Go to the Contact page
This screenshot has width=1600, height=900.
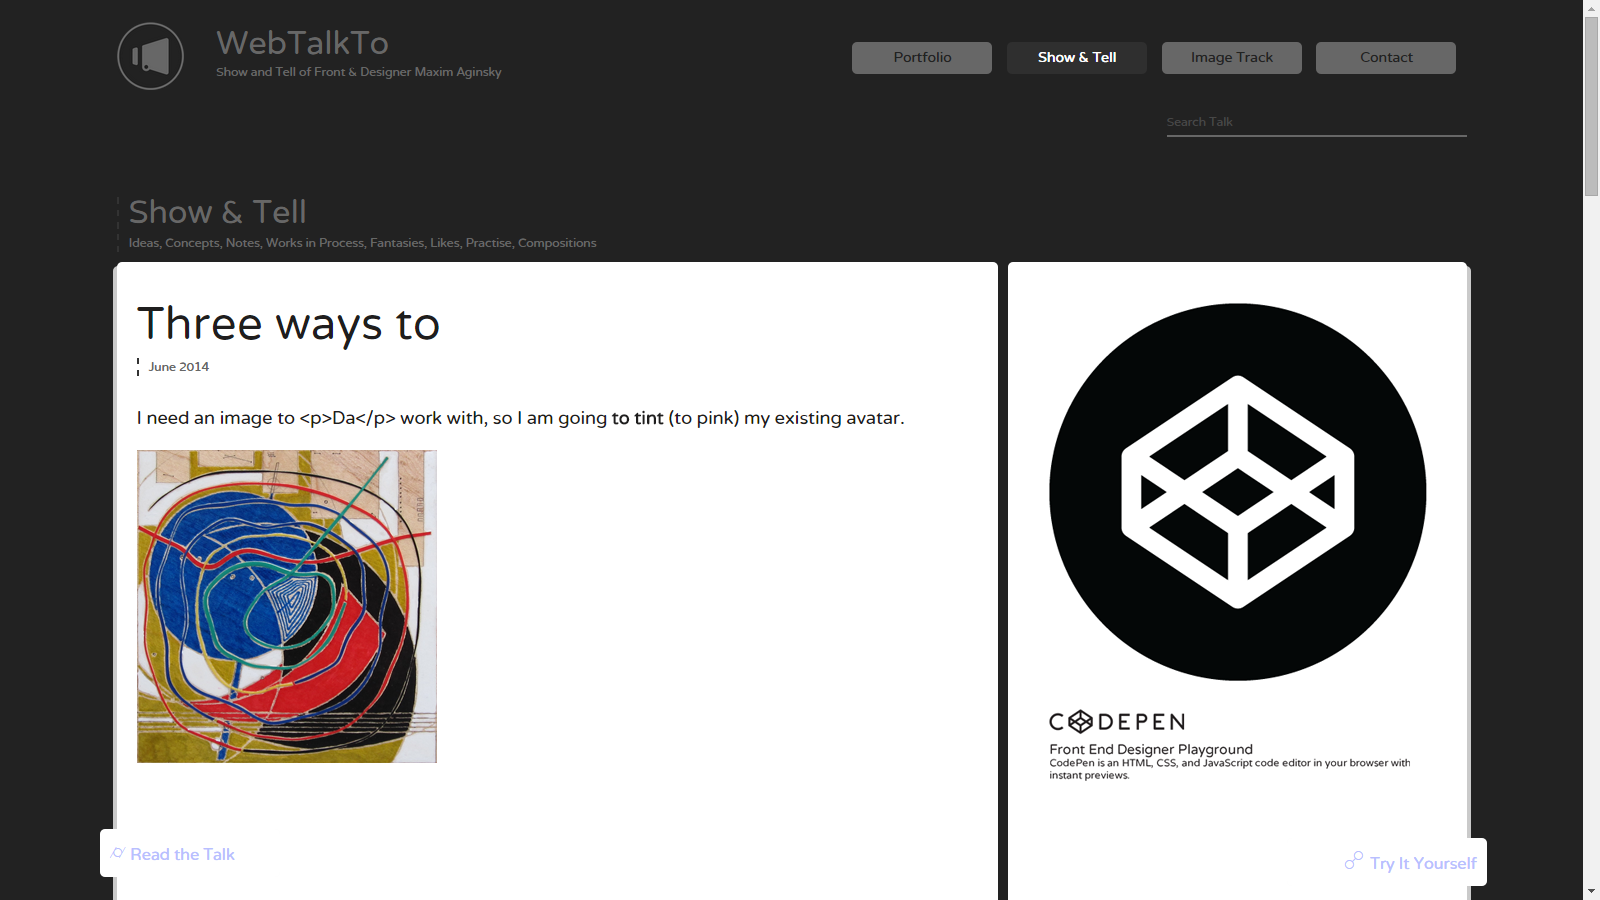tap(1386, 58)
